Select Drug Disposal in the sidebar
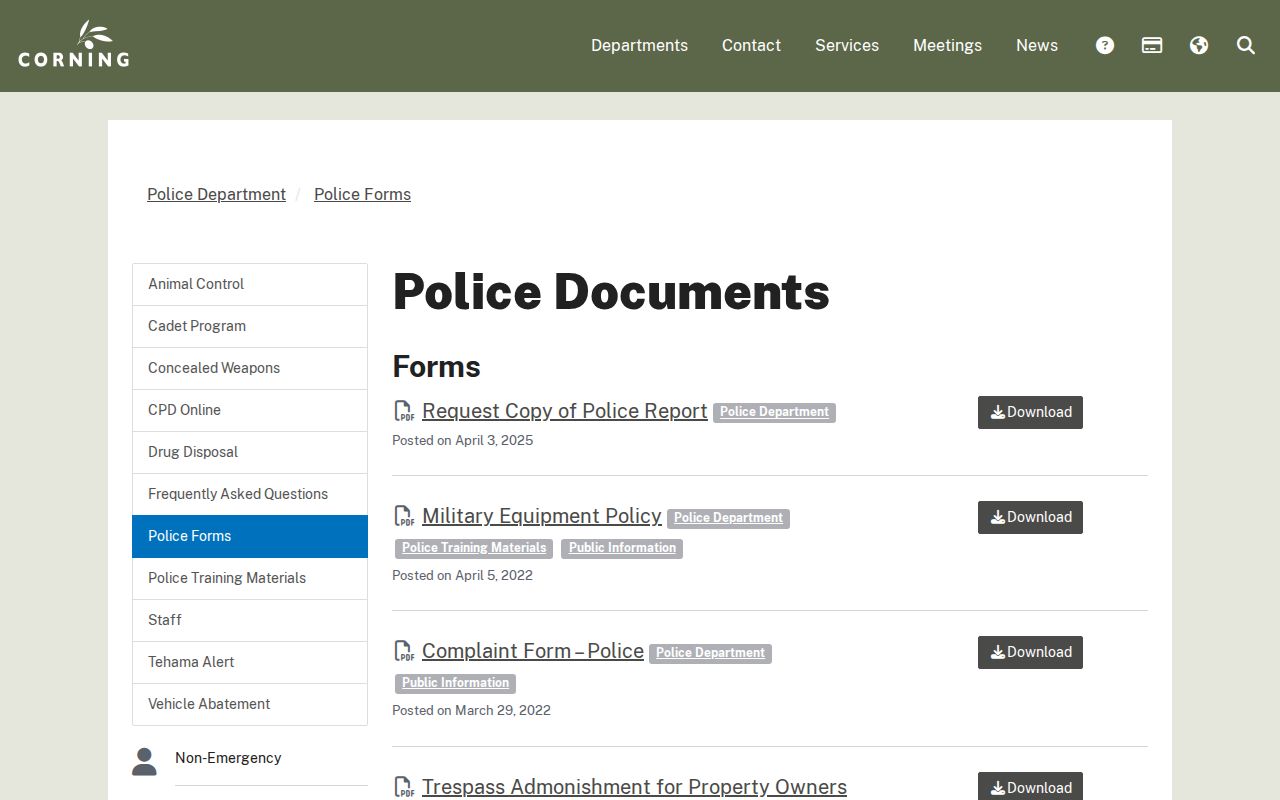 250,452
